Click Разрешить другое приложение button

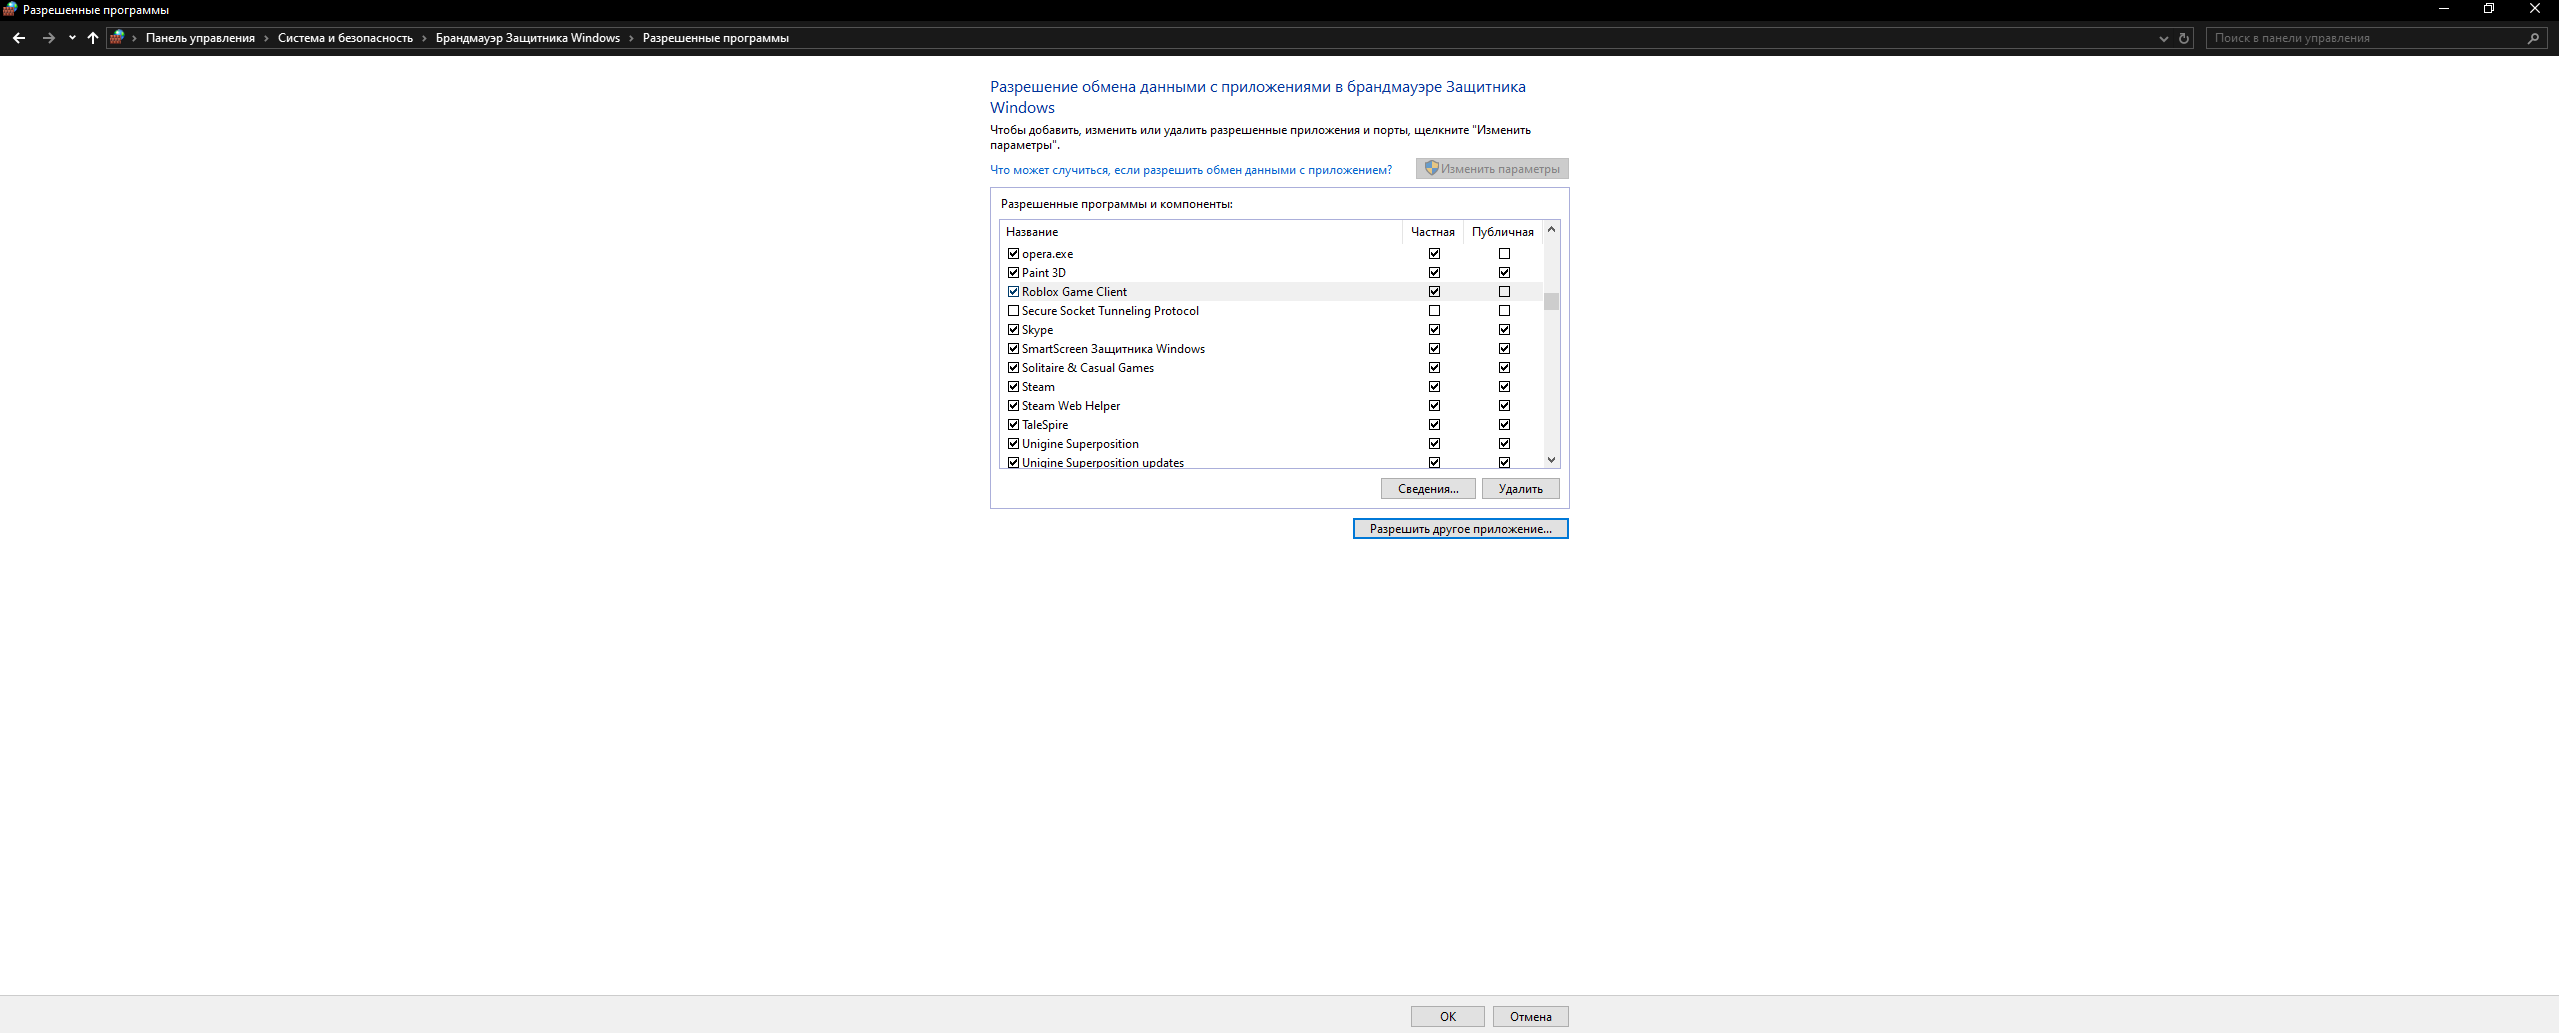coord(1461,529)
